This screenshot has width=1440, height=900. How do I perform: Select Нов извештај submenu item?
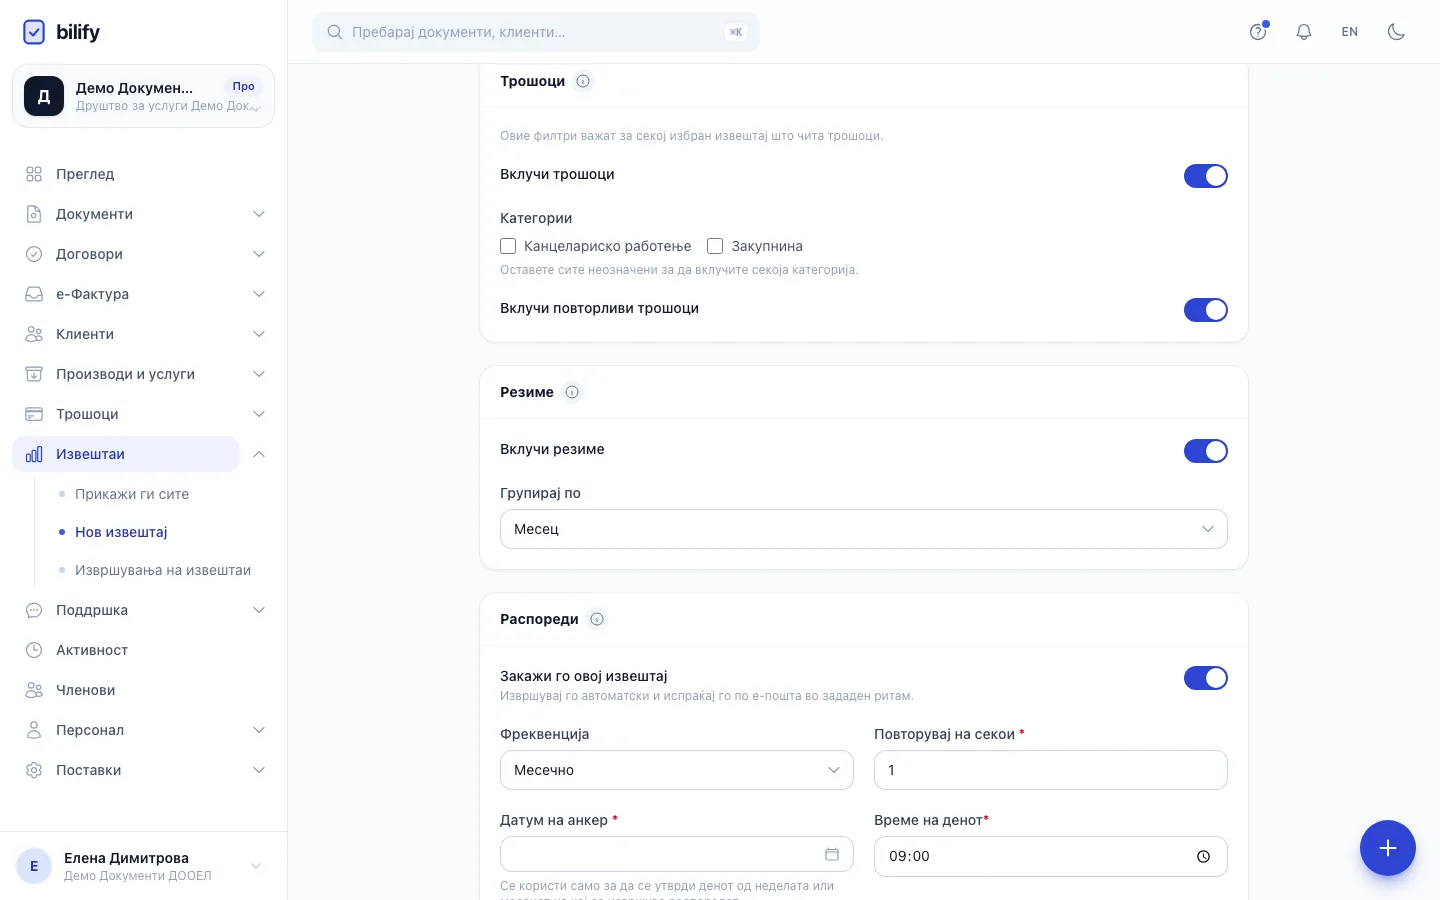(x=121, y=532)
